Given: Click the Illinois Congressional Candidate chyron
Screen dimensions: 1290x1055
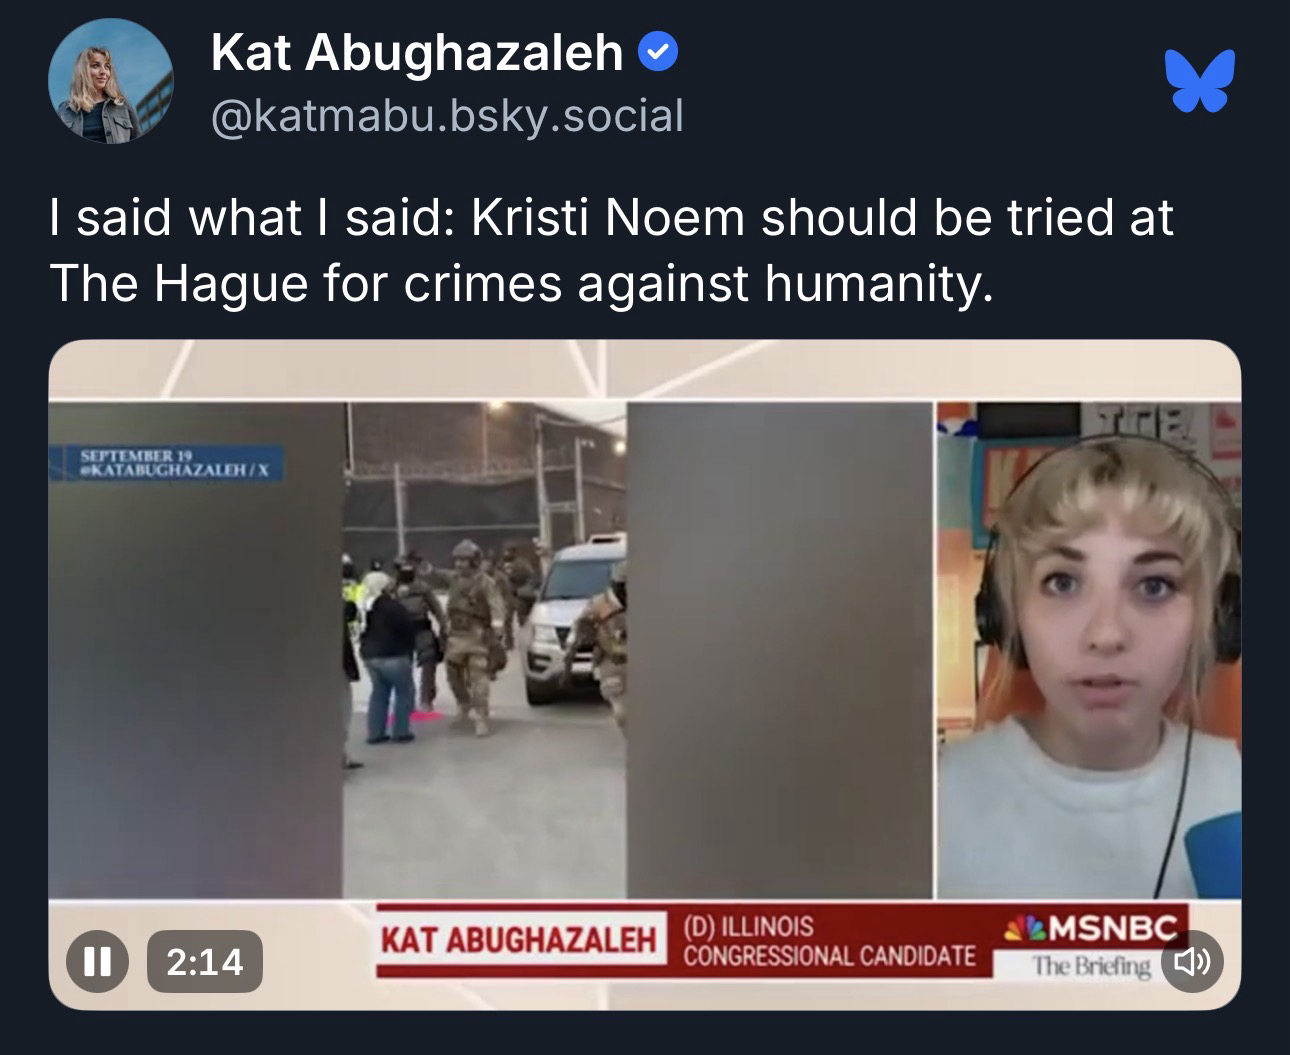Looking at the screenshot, I should coord(829,941).
